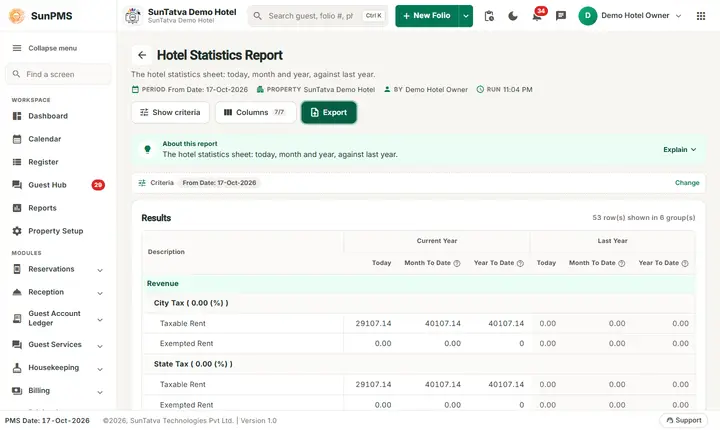Click help icon next to Last Year Year To Date

[x=685, y=263]
